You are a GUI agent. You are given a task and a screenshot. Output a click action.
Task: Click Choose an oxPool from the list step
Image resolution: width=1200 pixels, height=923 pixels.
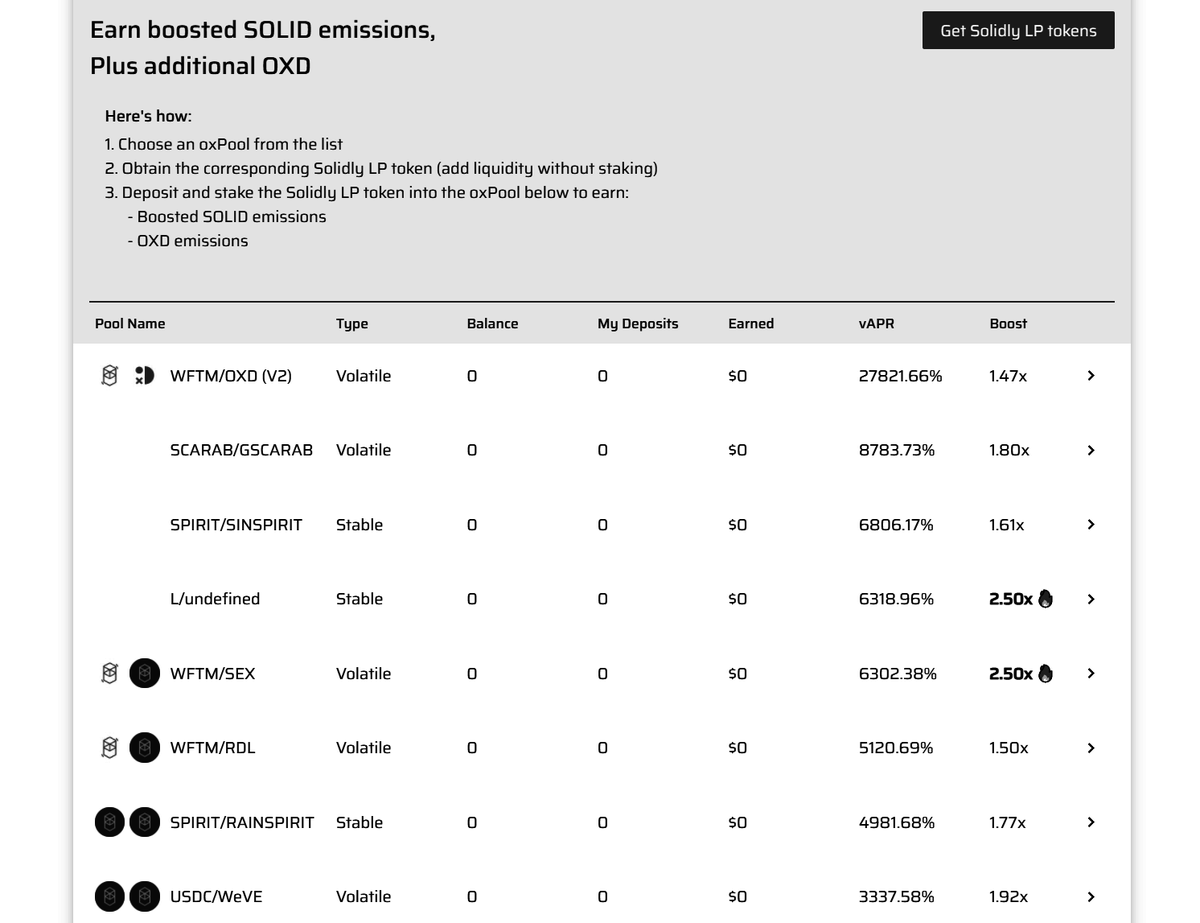(x=224, y=144)
